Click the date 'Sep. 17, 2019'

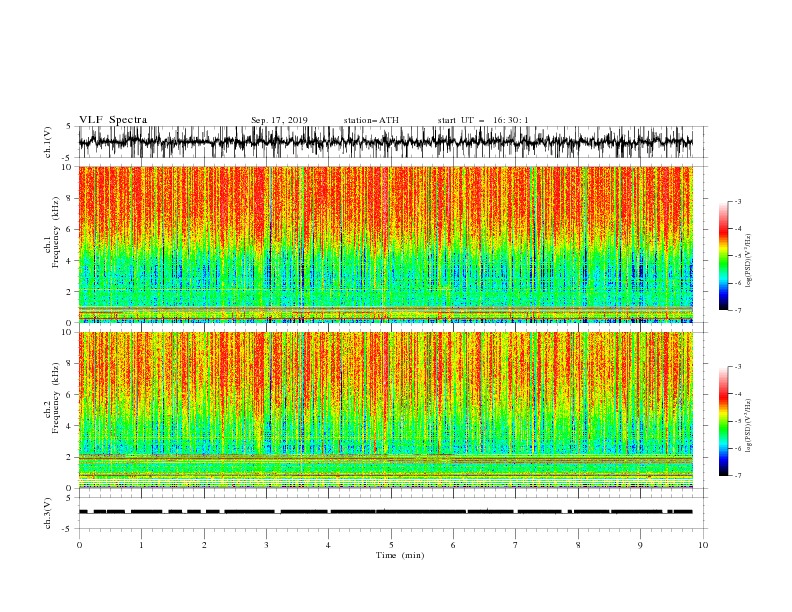pyautogui.click(x=279, y=120)
